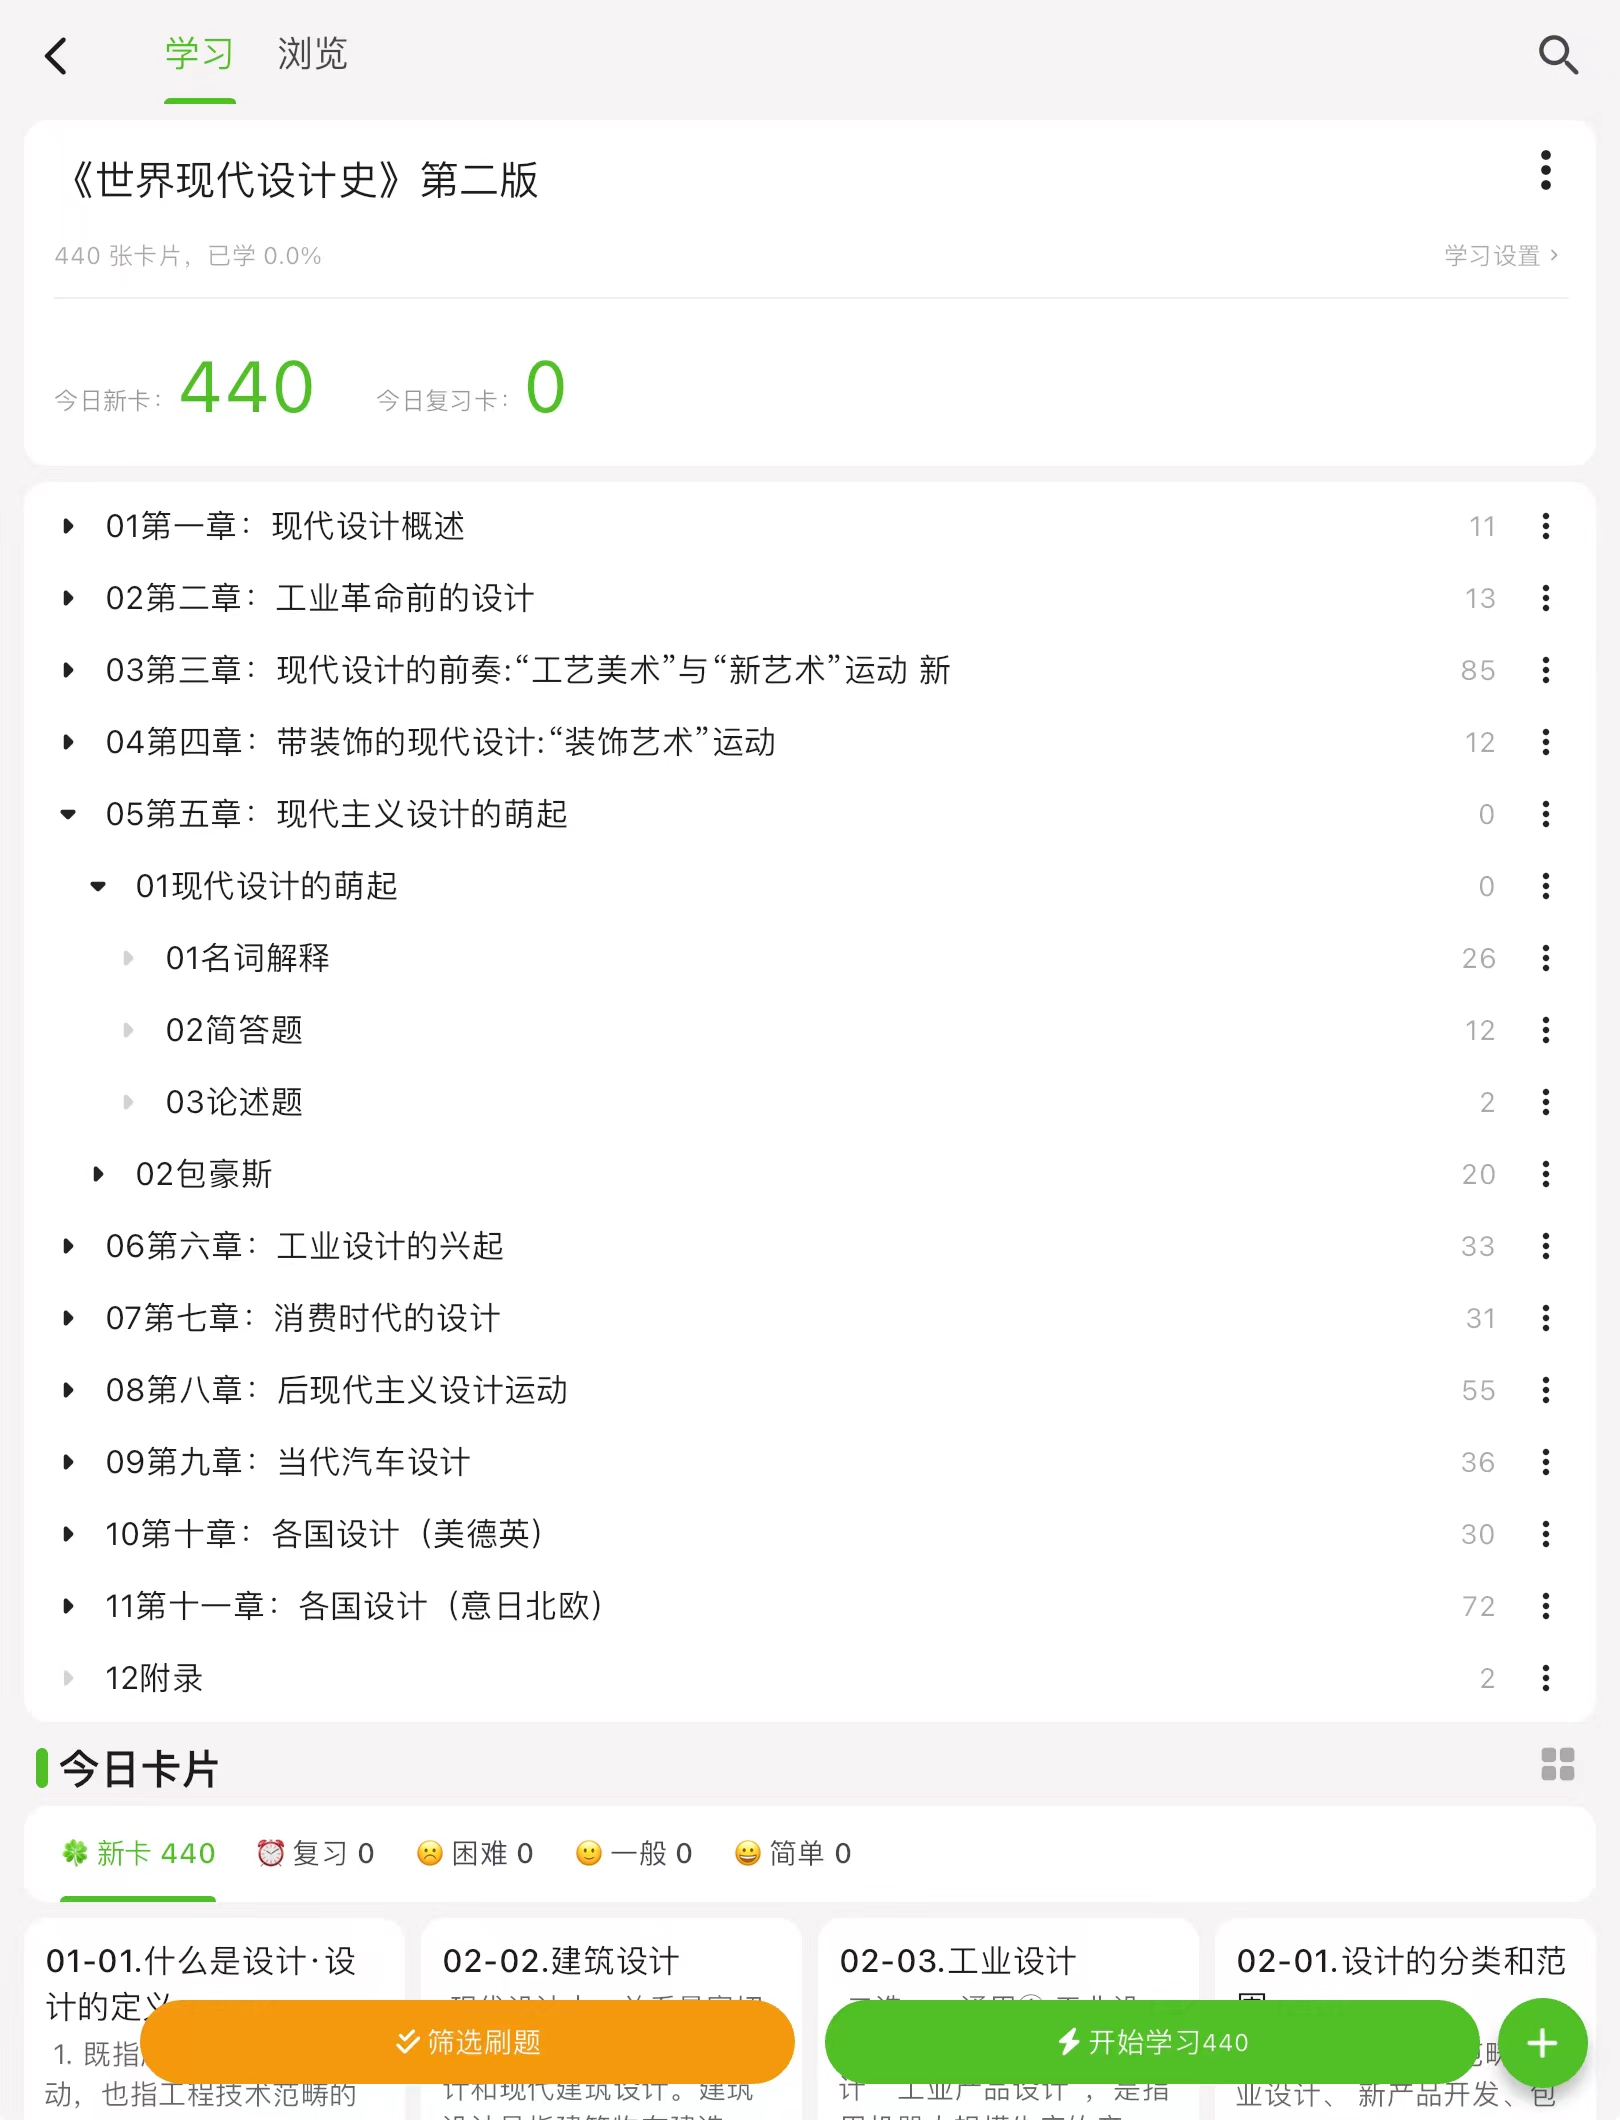1620x2120 pixels.
Task: Expand 02包豪斯 section
Action: [x=98, y=1174]
